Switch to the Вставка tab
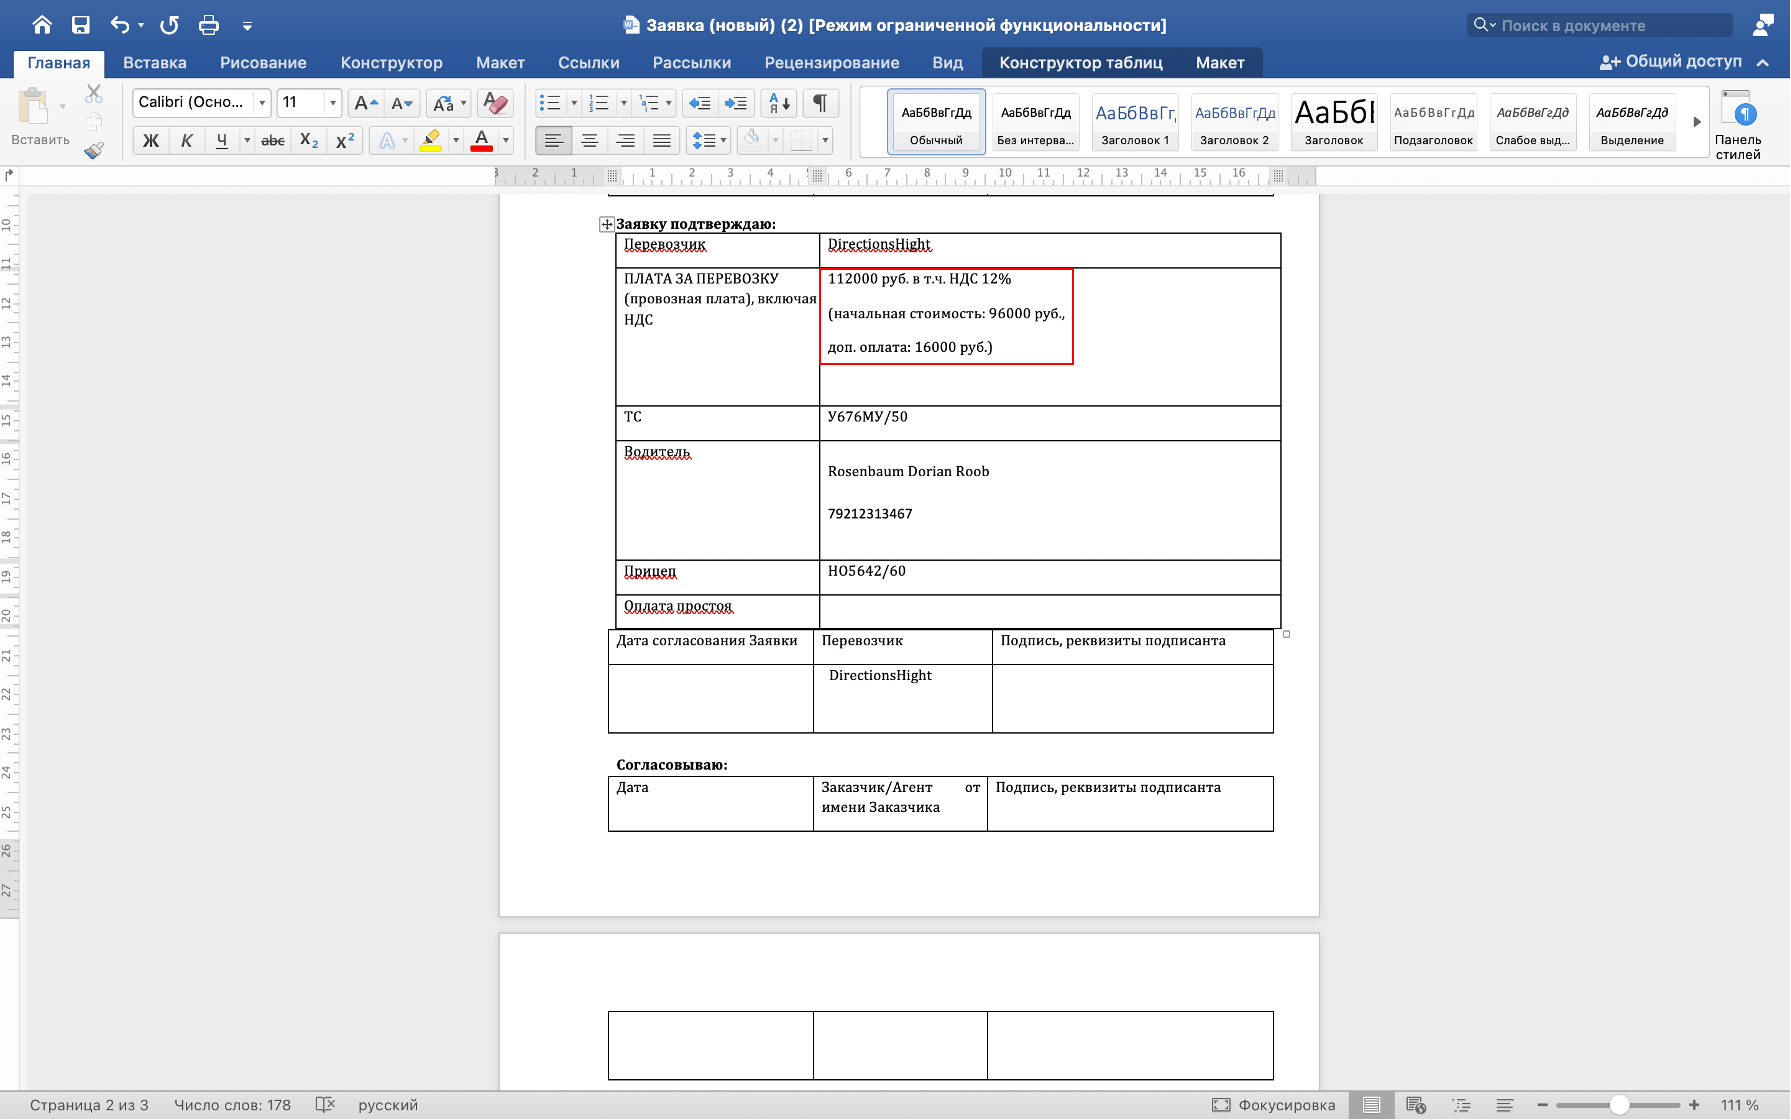1791x1120 pixels. (x=155, y=62)
